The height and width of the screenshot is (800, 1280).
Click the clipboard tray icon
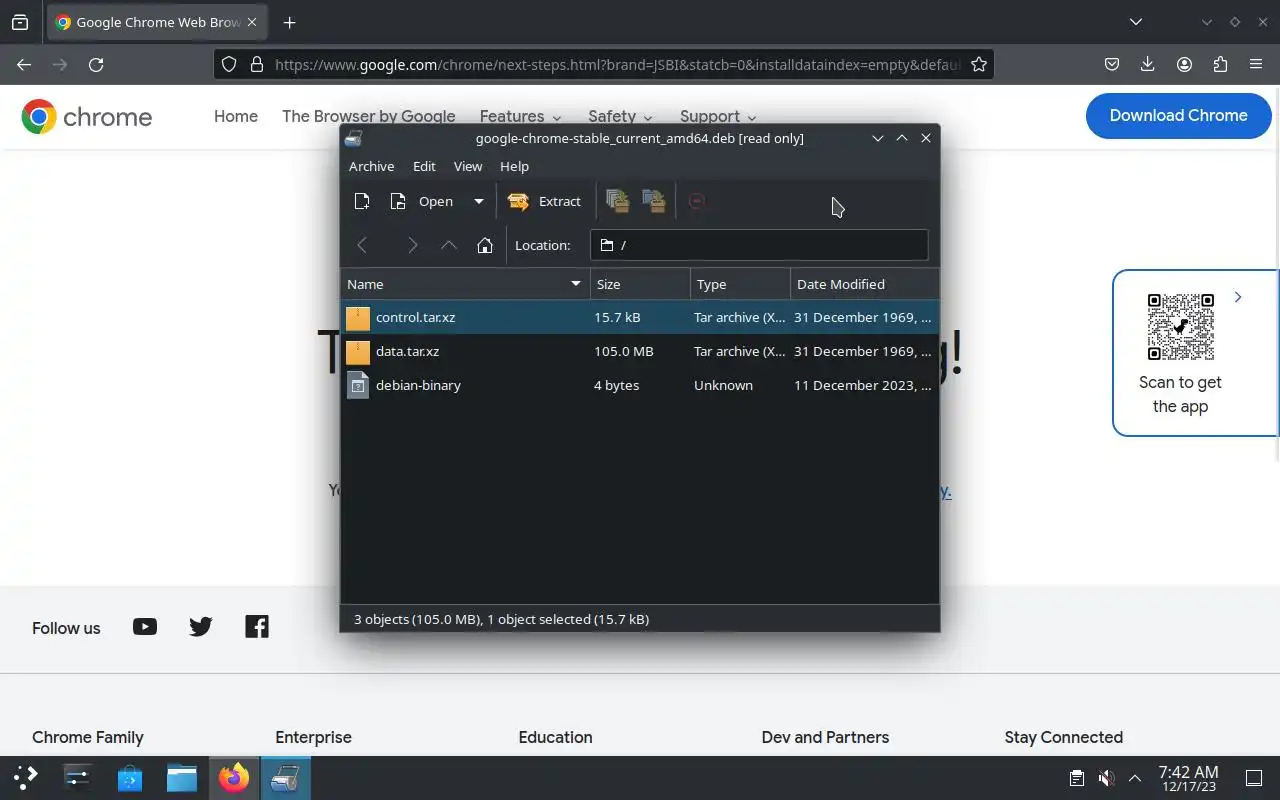(x=1077, y=778)
